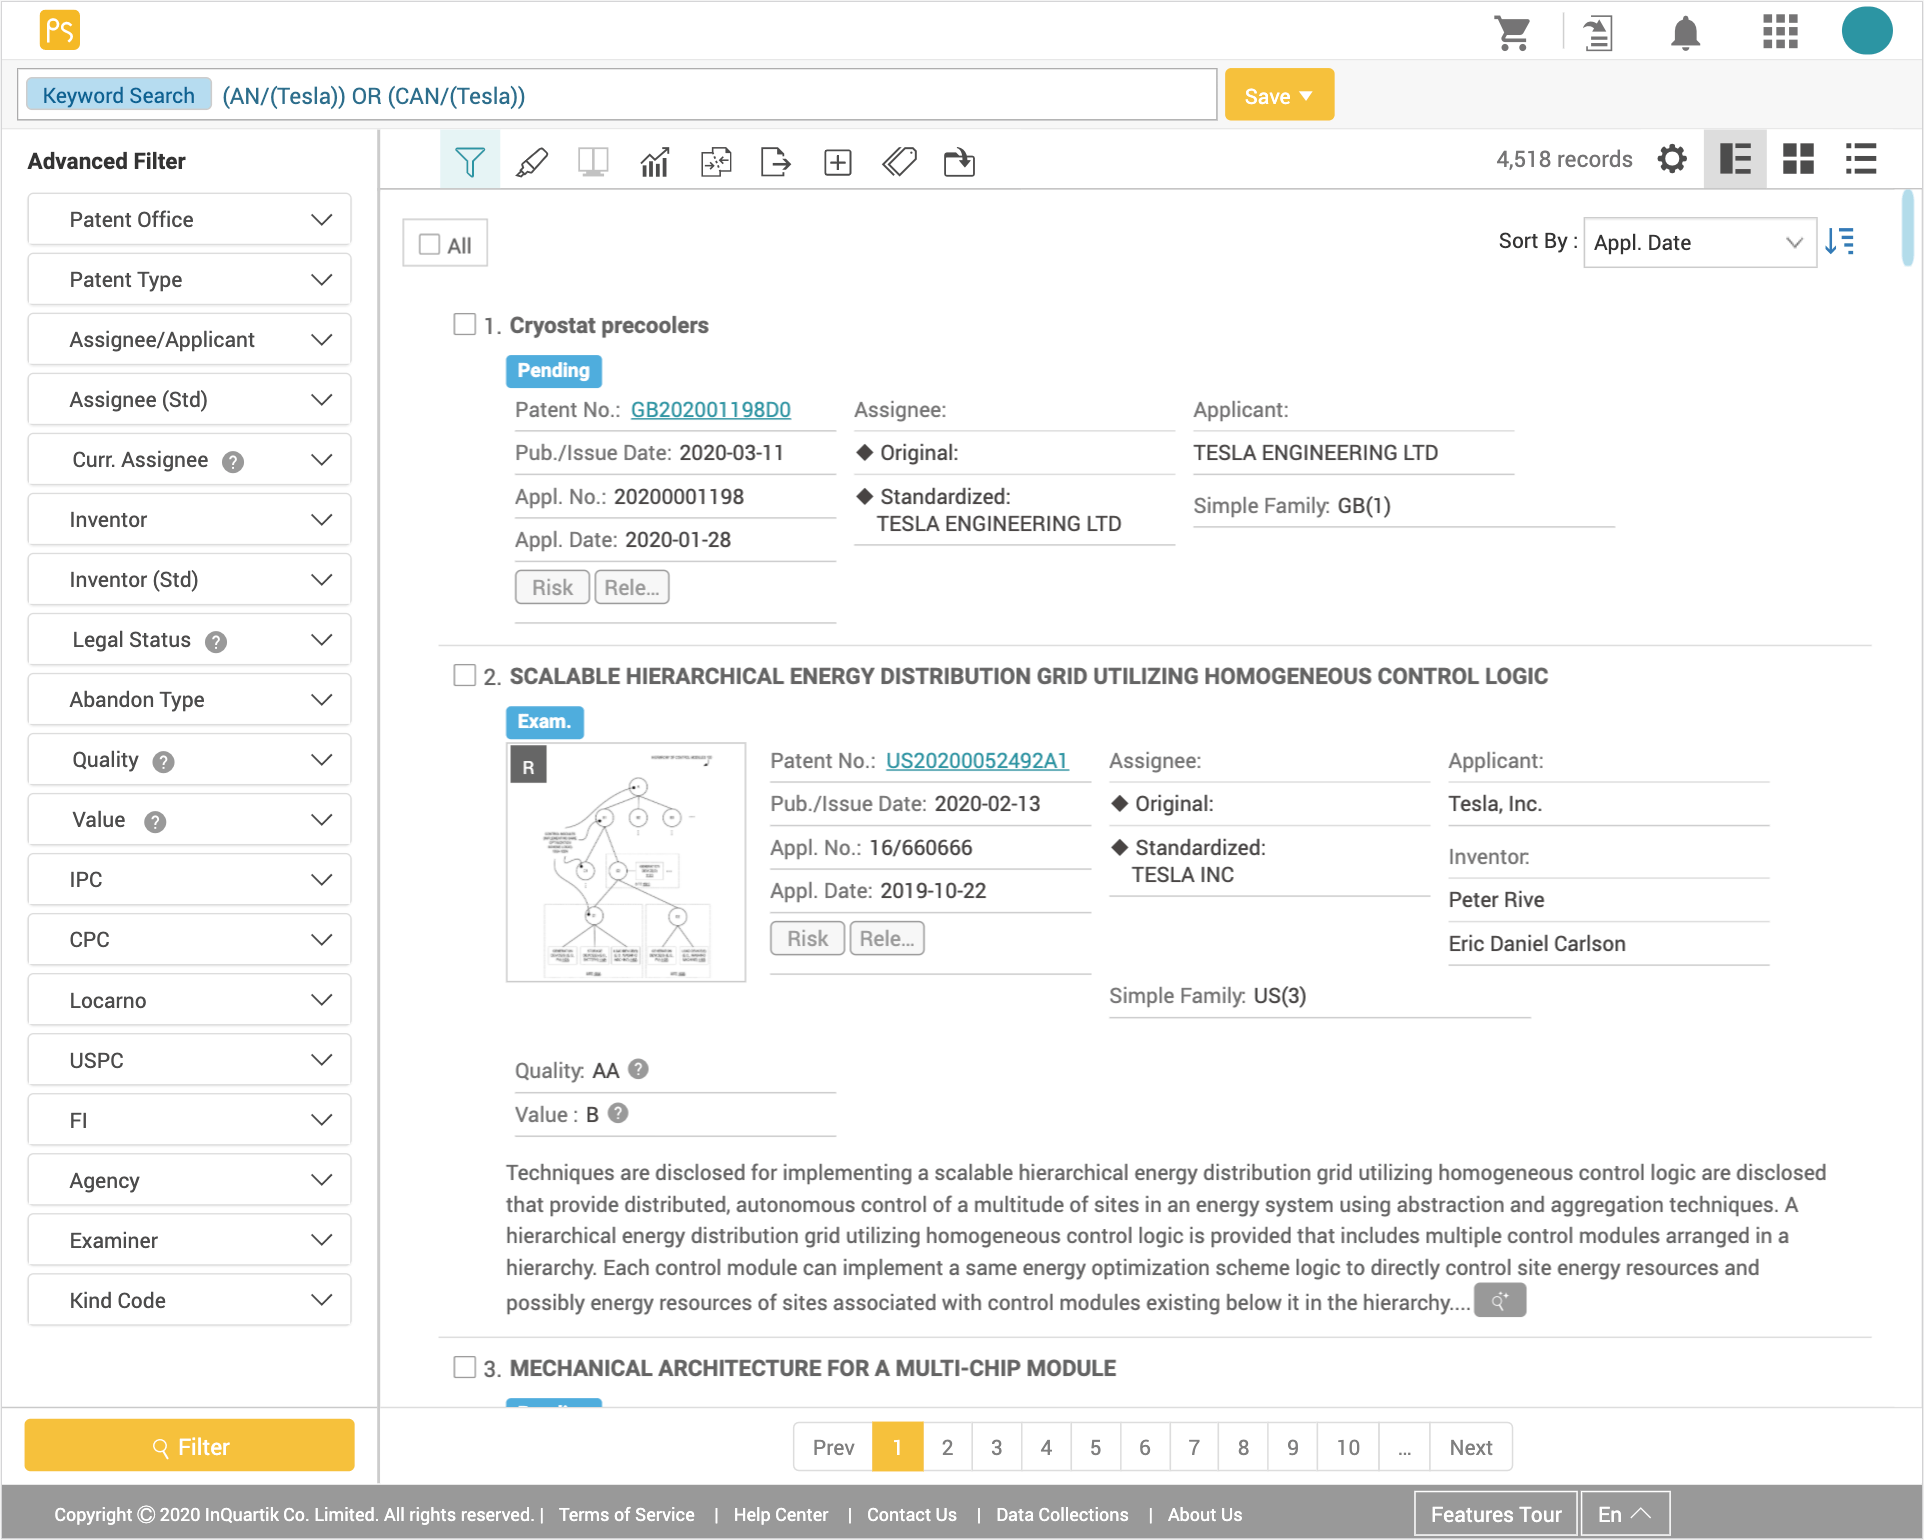Show Legal Status help tooltip
This screenshot has height=1540, width=1924.
tap(216, 642)
